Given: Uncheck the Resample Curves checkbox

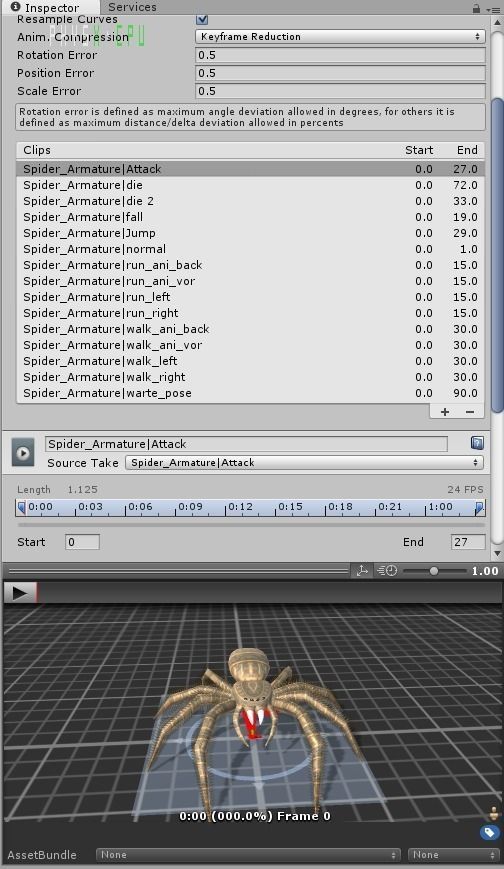Looking at the screenshot, I should (x=202, y=19).
